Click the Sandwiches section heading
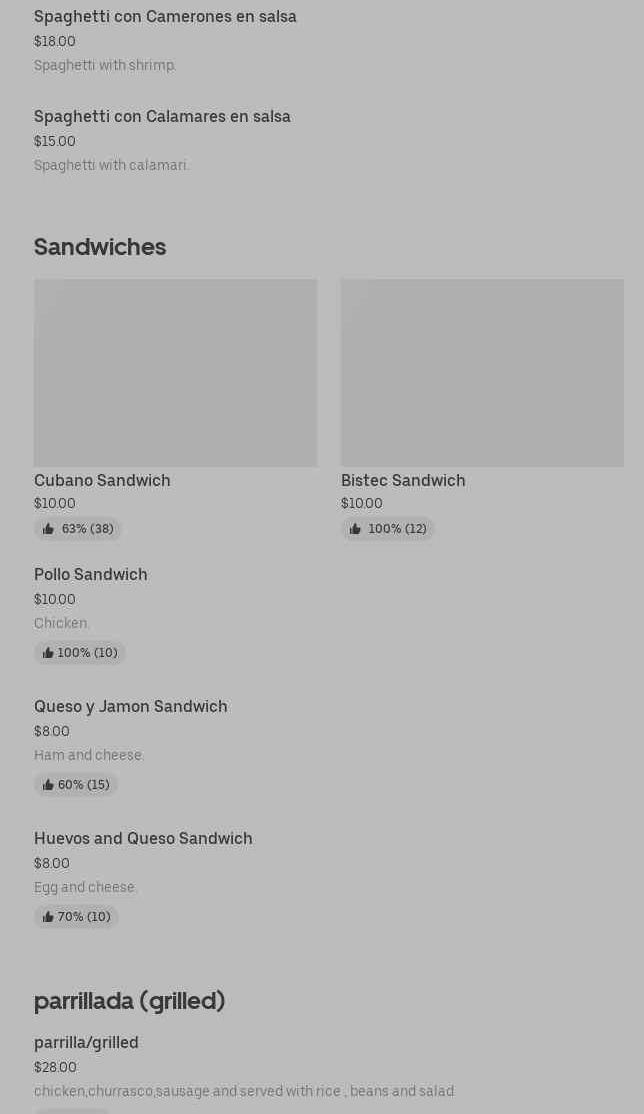The image size is (644, 1114). click(100, 247)
